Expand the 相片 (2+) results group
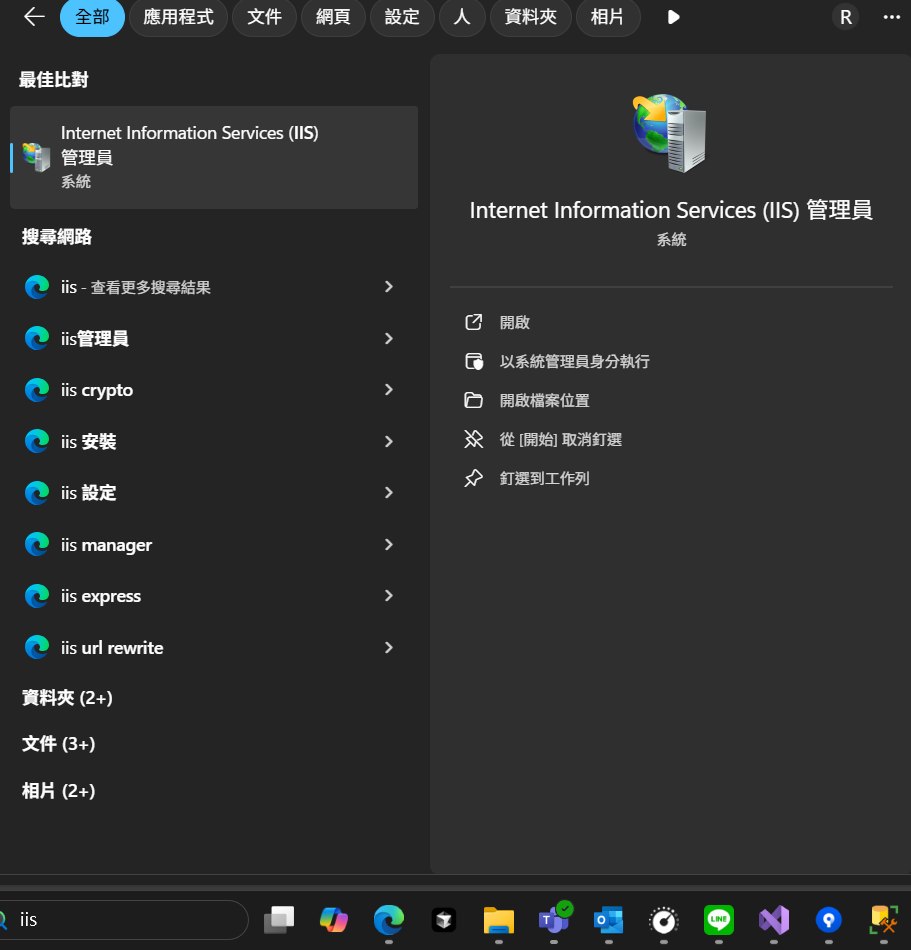The width and height of the screenshot is (911, 950). [59, 791]
